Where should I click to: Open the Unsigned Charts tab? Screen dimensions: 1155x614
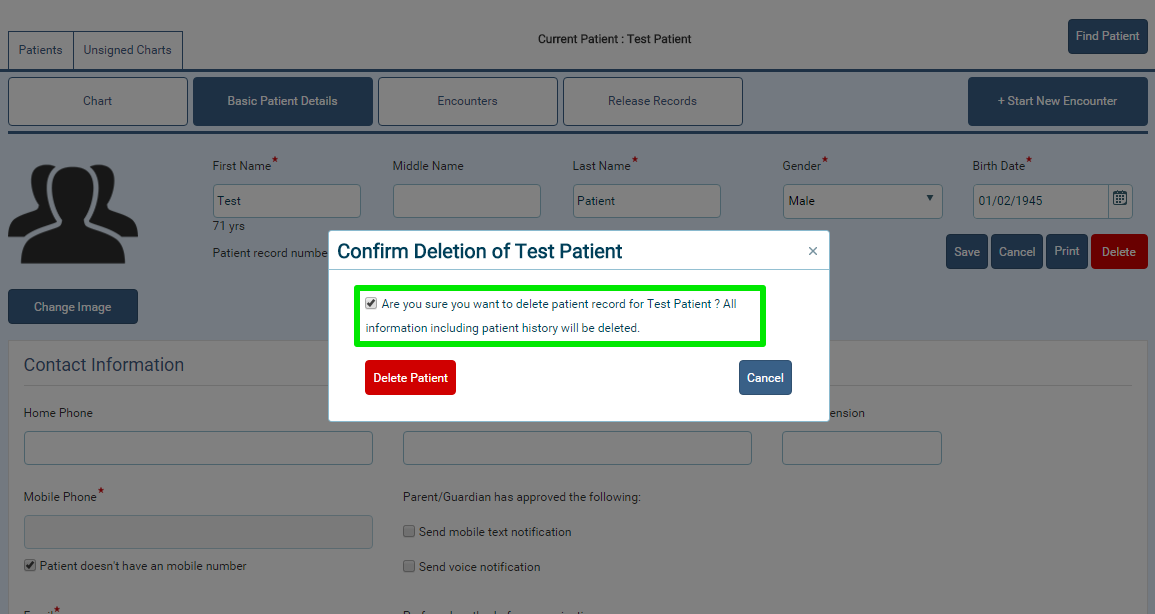pyautogui.click(x=127, y=50)
